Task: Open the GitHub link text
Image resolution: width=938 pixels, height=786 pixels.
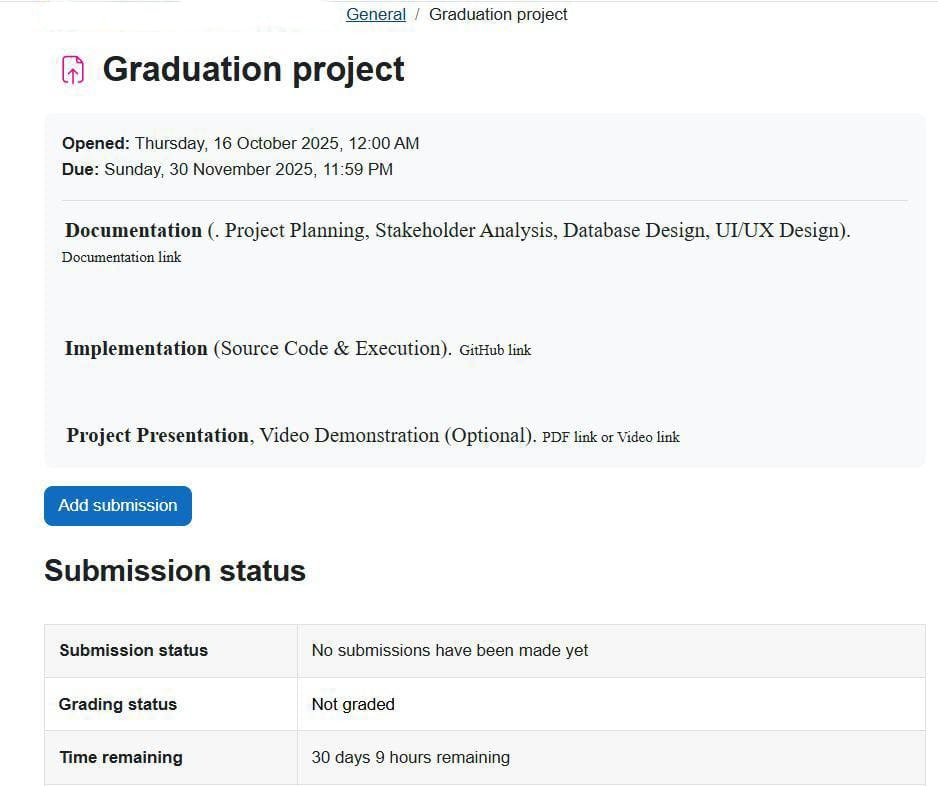Action: tap(495, 350)
